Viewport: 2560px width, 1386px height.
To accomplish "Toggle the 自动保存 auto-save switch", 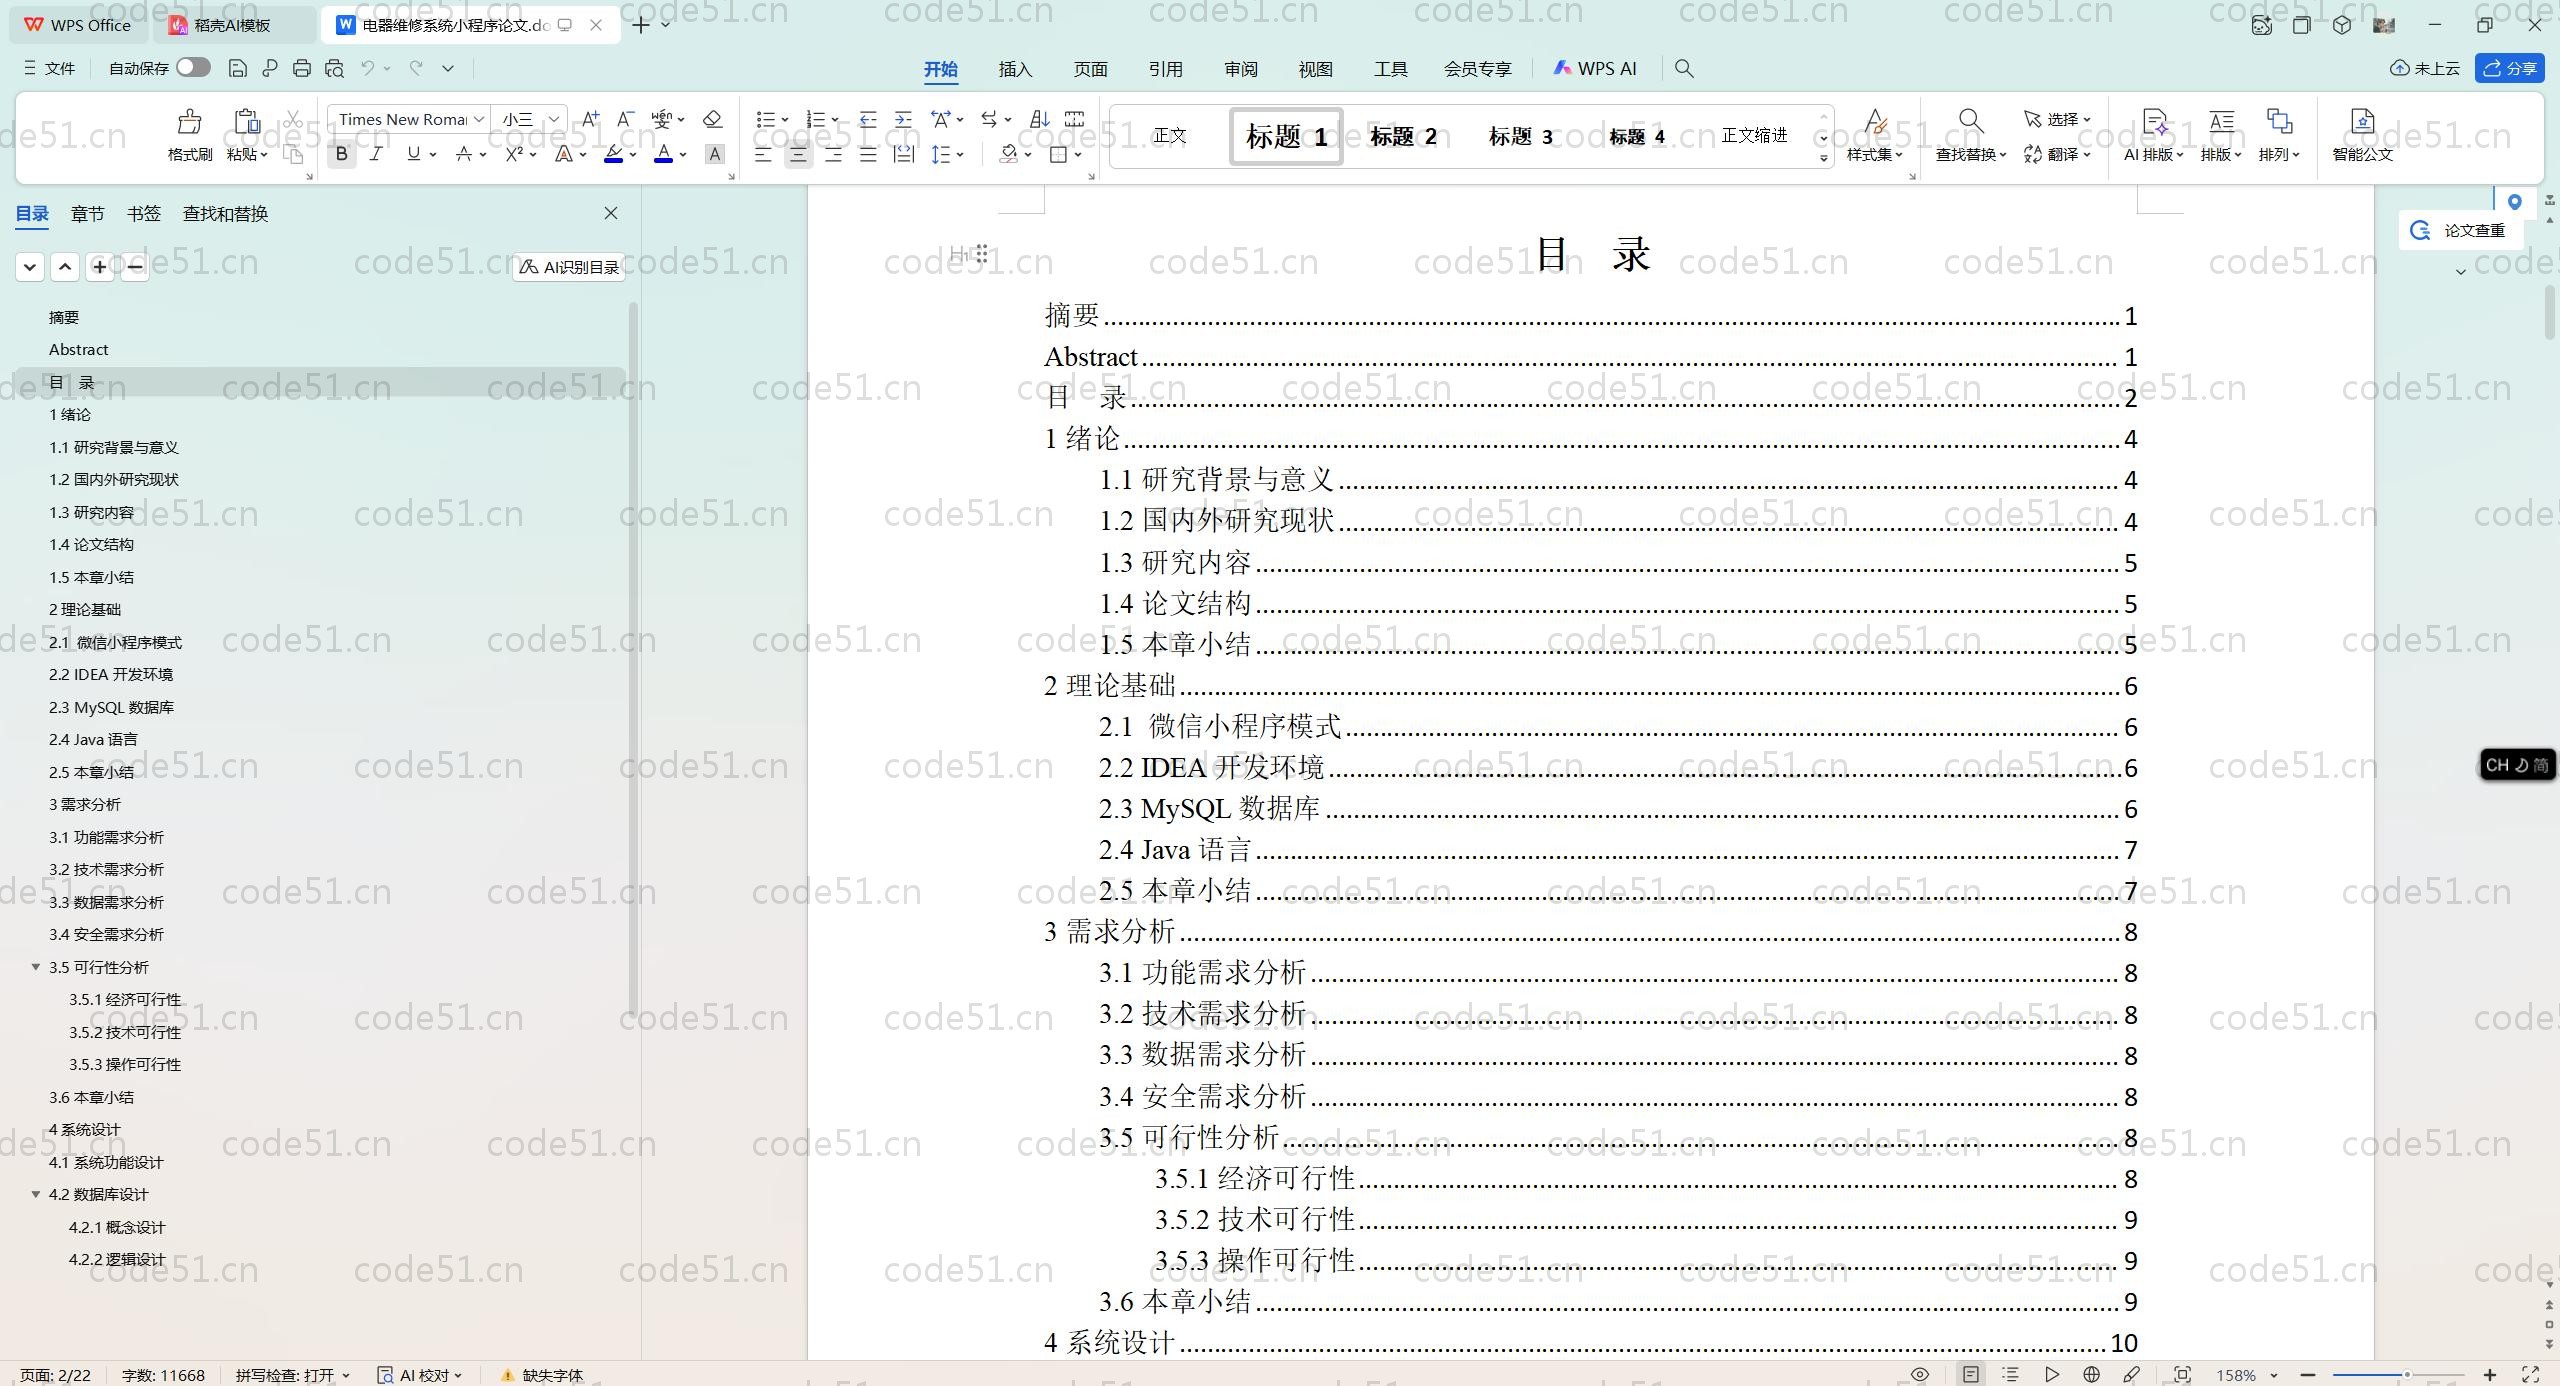I will point(193,67).
